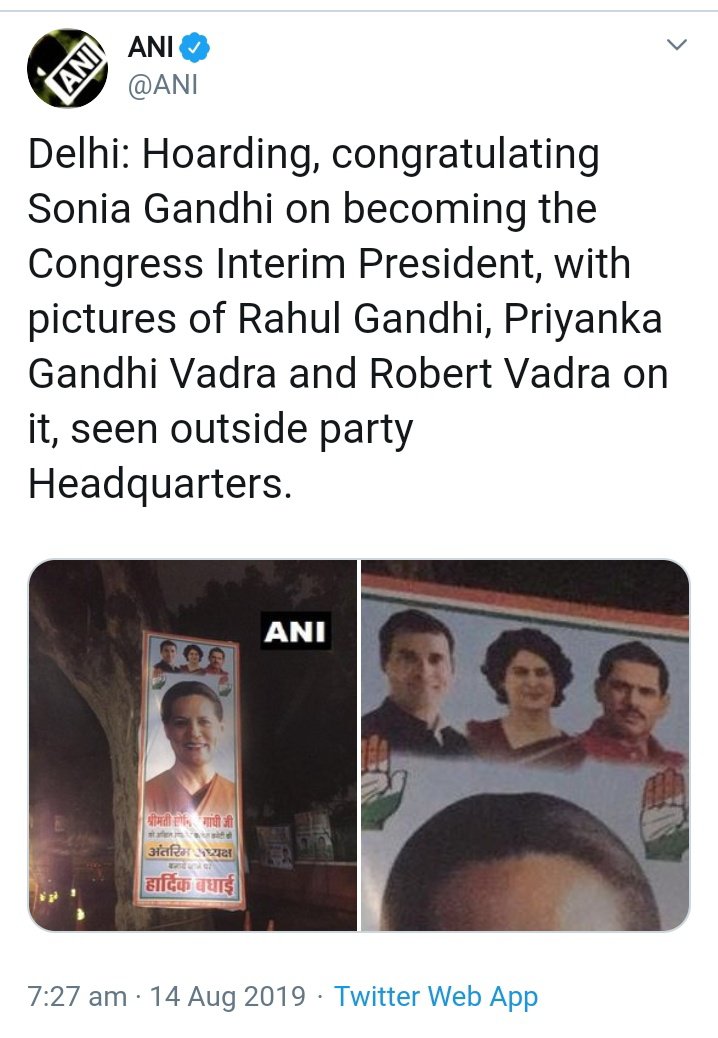Open the left hoarding photo
This screenshot has height=1038, width=718.
click(x=193, y=745)
